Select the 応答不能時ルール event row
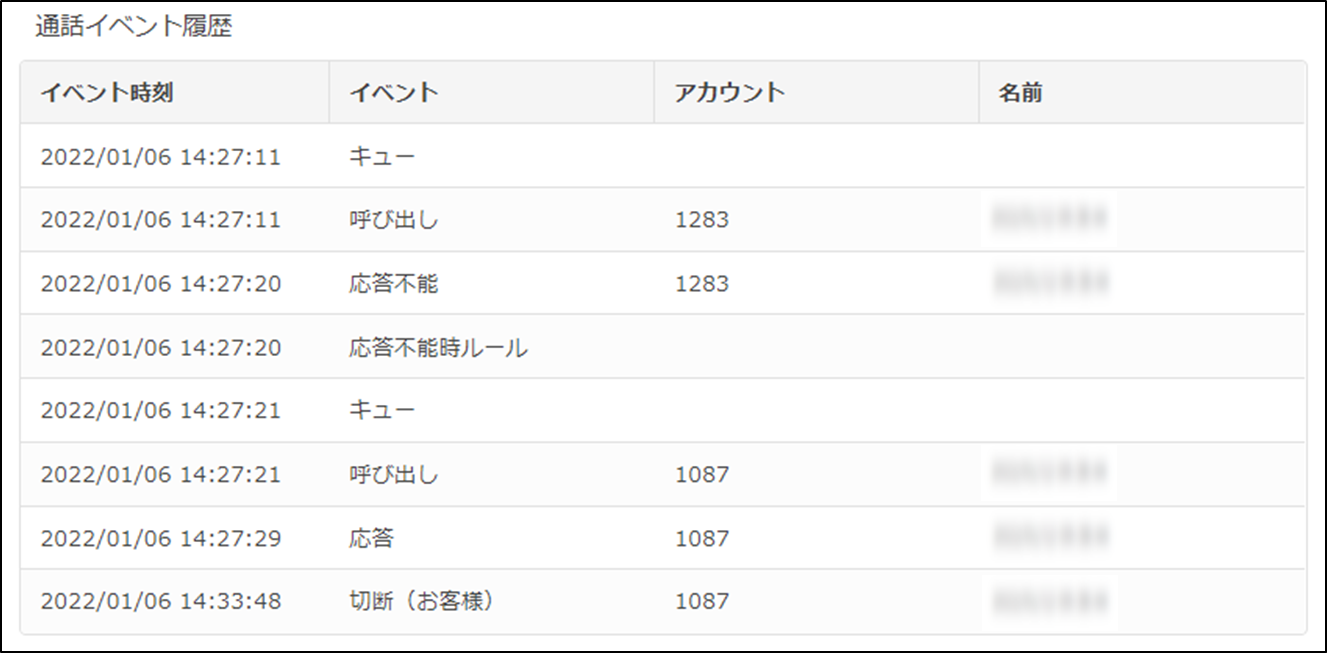 tap(663, 347)
